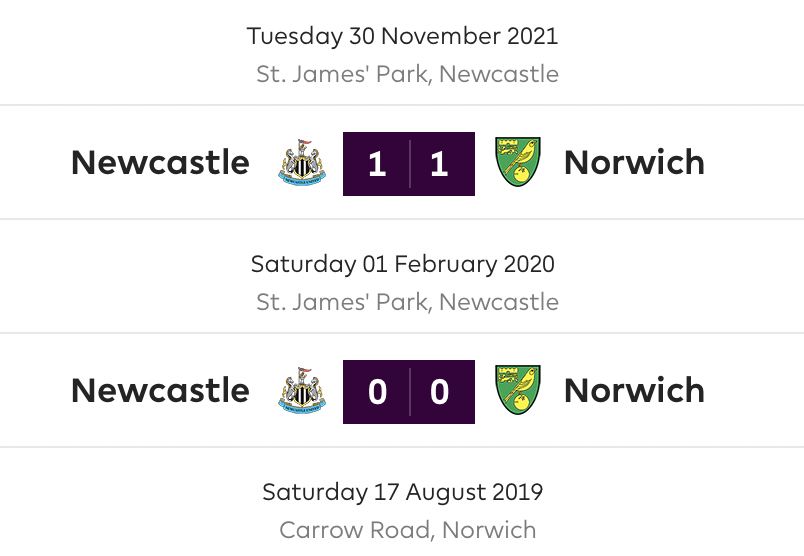Click Norwich crest in 1-1 match

click(x=517, y=162)
